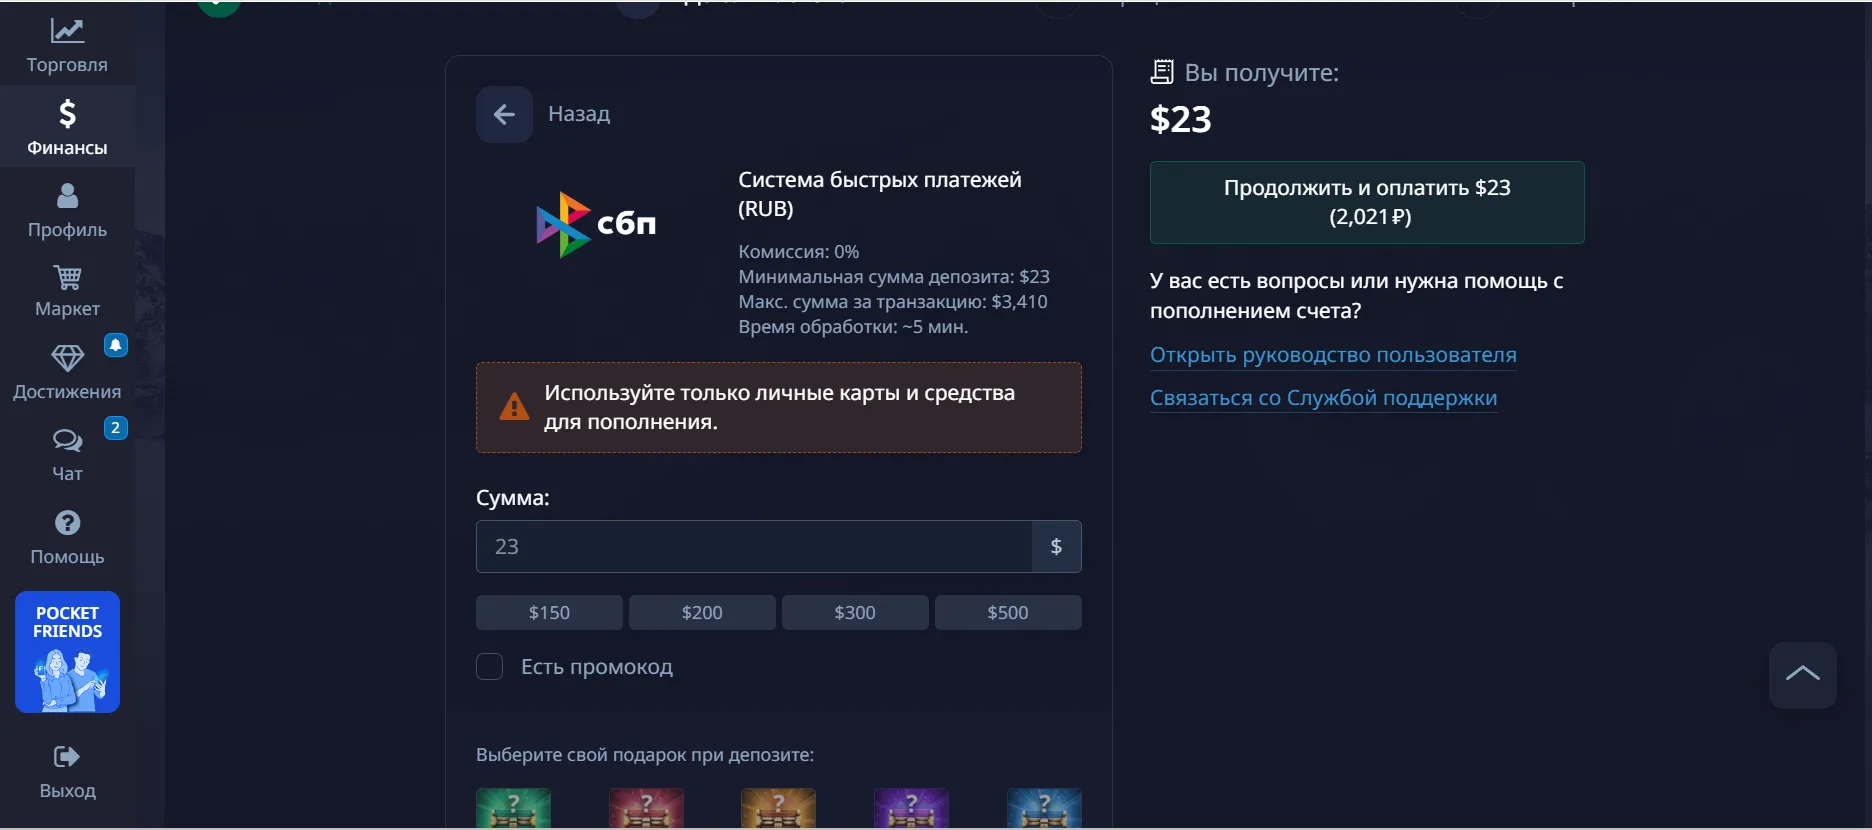Select the $150 preset amount
The height and width of the screenshot is (830, 1872).
tap(549, 613)
